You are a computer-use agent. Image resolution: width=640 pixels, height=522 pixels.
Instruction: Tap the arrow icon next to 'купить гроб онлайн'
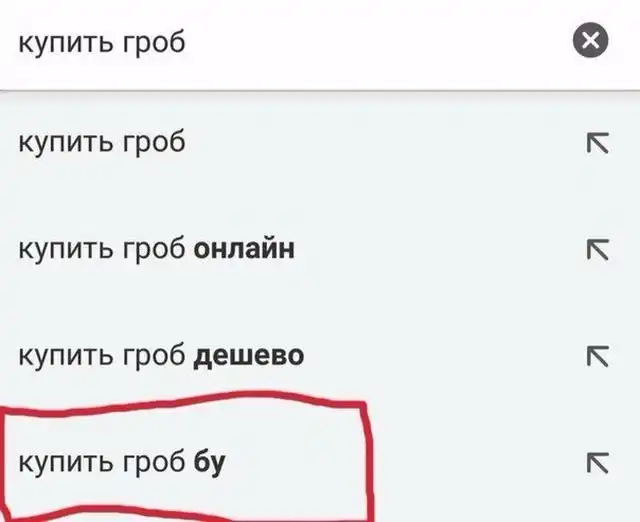coord(598,249)
